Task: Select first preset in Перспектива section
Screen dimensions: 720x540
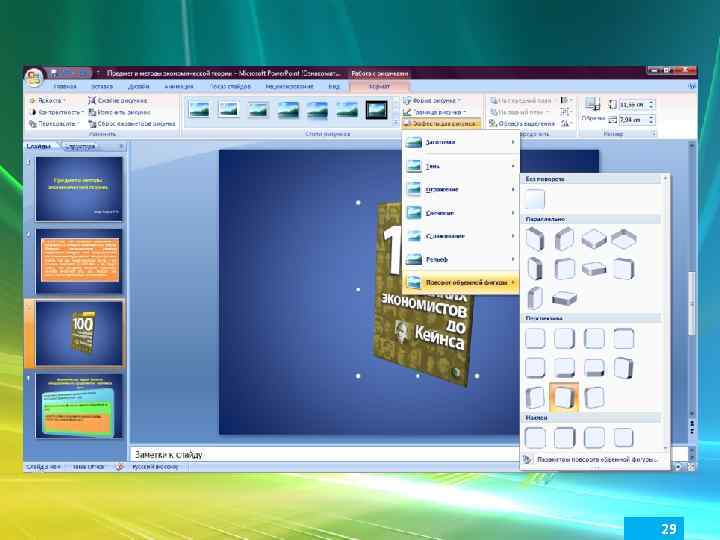Action: click(535, 338)
